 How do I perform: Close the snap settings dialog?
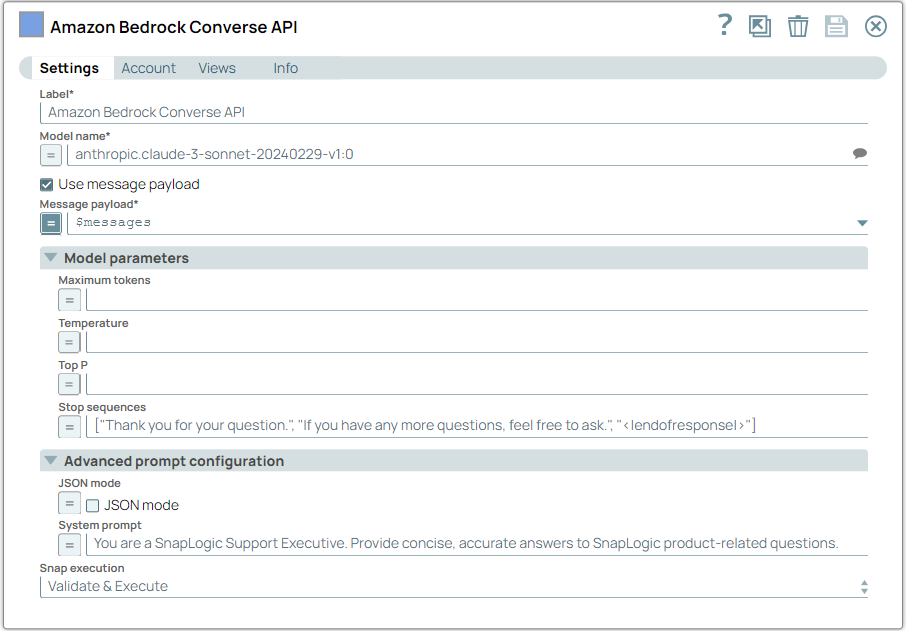pos(875,26)
